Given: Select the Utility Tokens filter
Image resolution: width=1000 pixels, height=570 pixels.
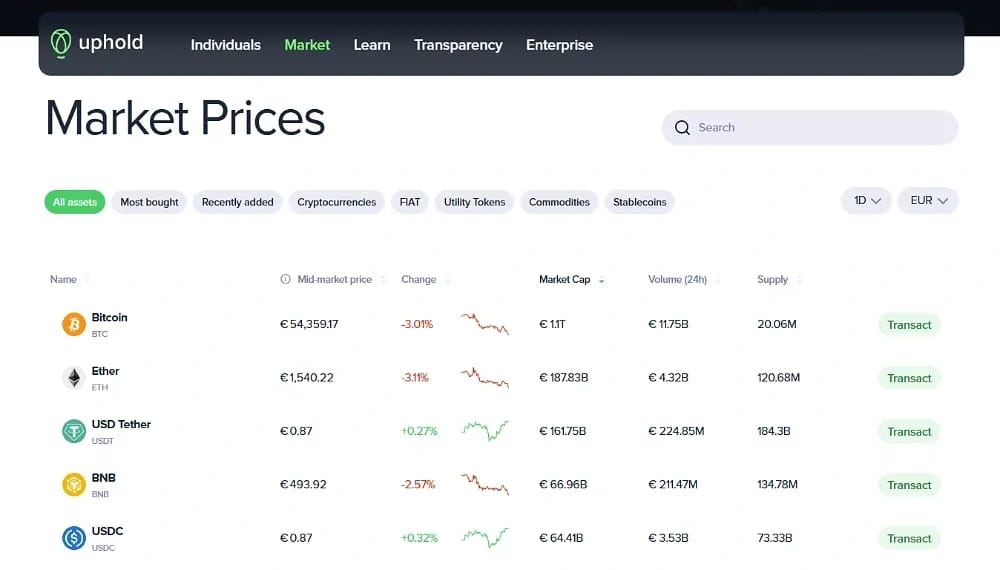Looking at the screenshot, I should [474, 202].
